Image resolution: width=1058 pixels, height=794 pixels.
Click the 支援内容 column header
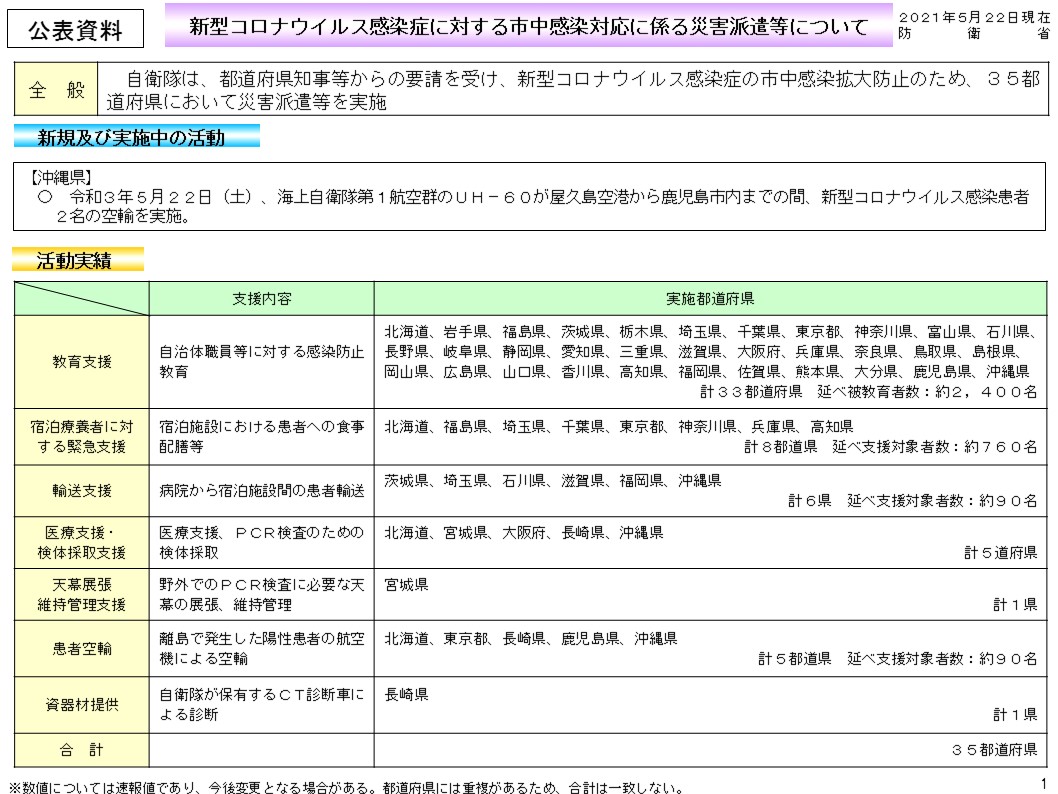click(261, 298)
